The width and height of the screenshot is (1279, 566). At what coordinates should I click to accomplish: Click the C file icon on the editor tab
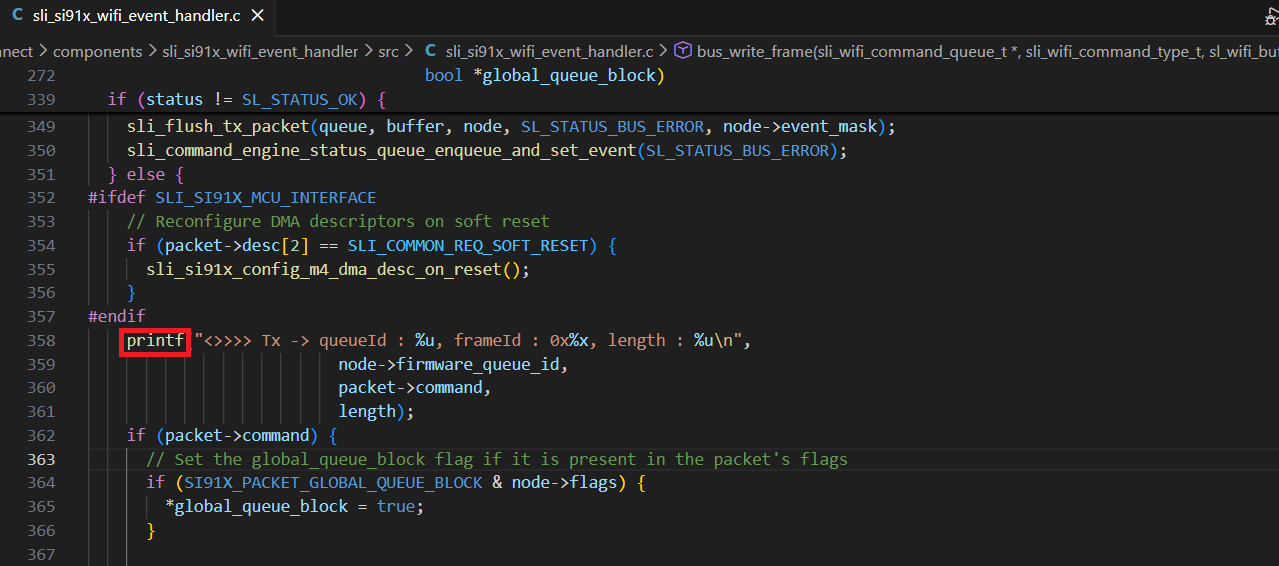coord(18,16)
